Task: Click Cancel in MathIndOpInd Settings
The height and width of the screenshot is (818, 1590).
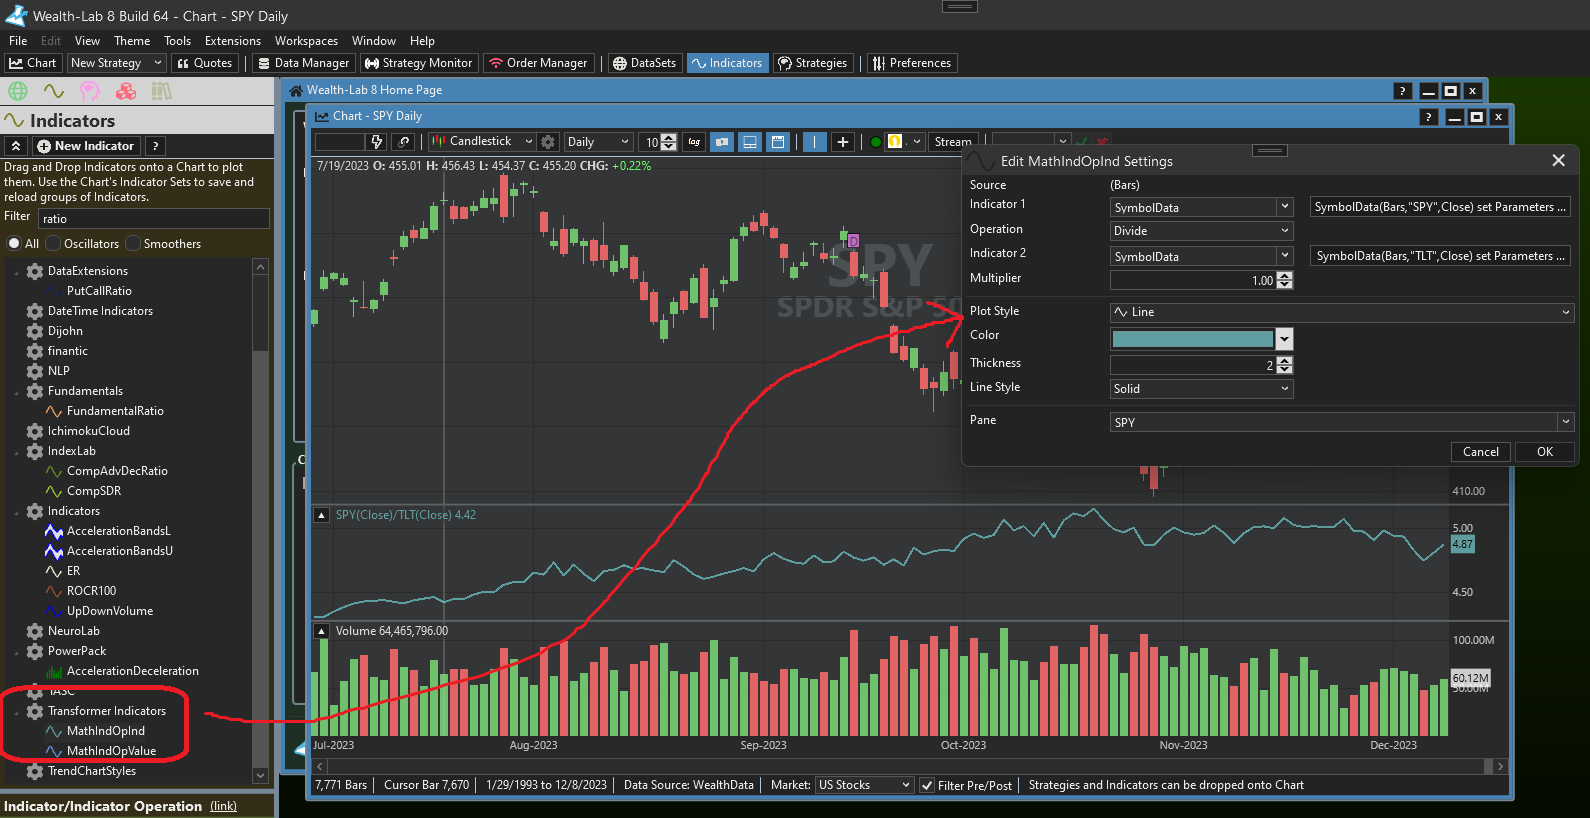Action: point(1480,452)
